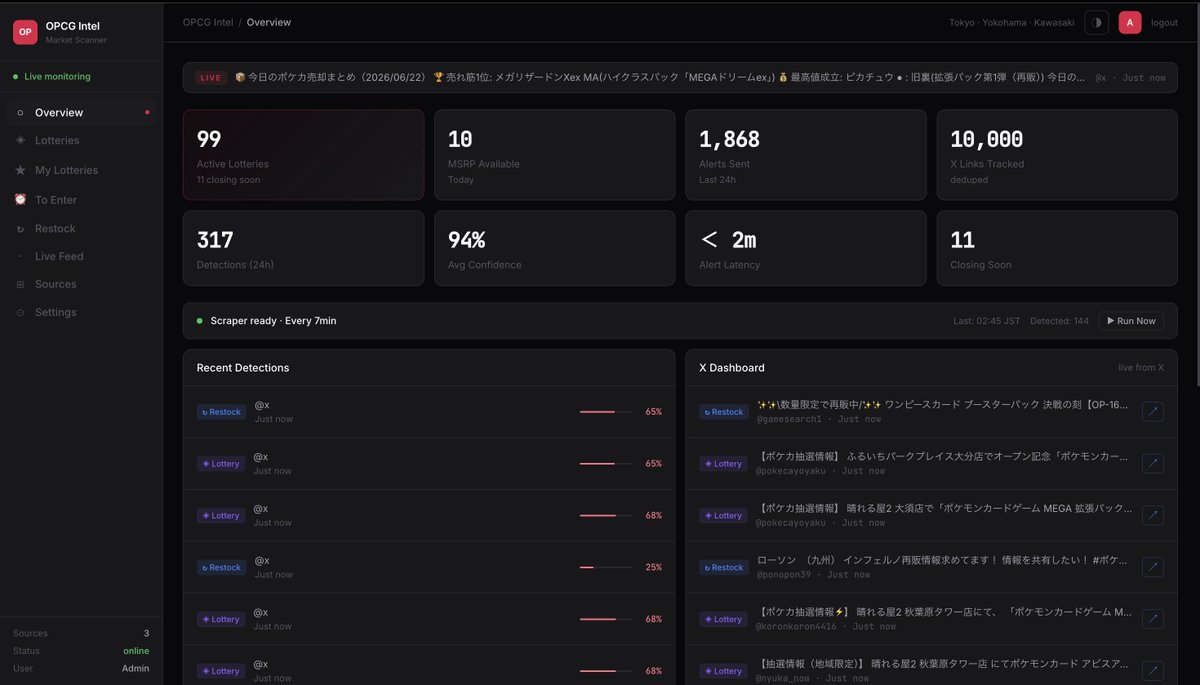
Task: Open the Sources page
Action: (81, 284)
